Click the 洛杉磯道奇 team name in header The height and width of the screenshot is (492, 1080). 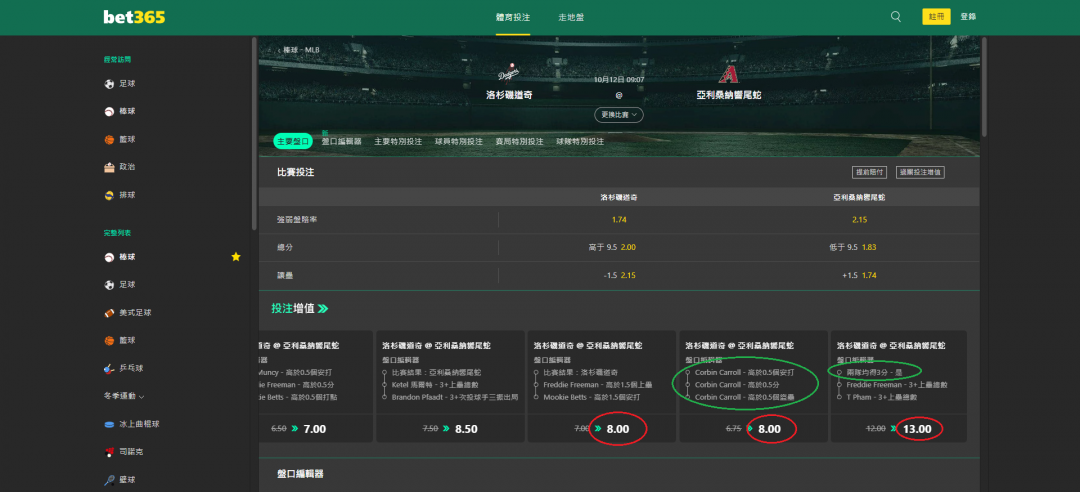508,95
